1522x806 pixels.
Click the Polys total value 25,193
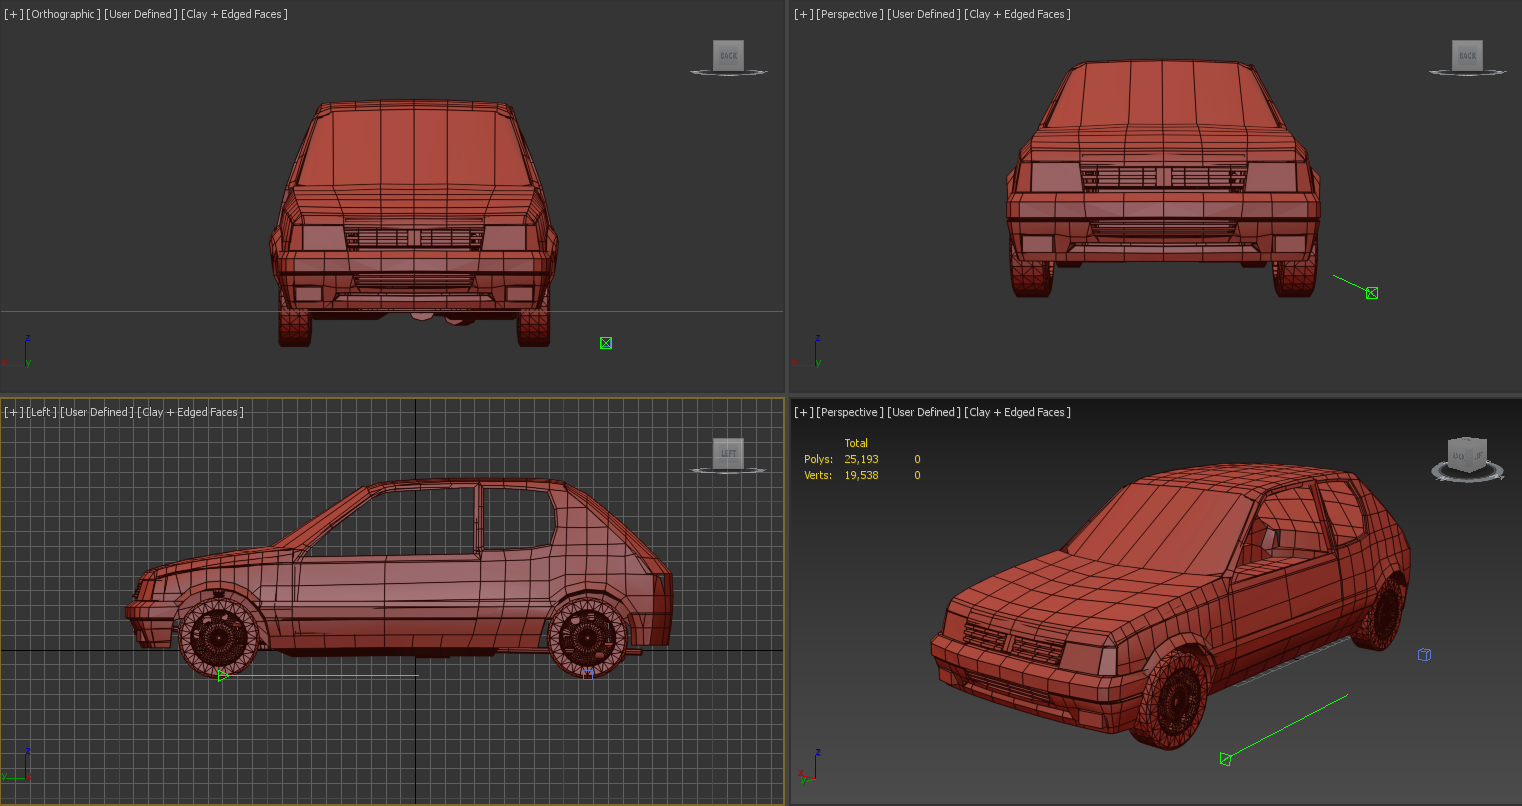(x=861, y=459)
